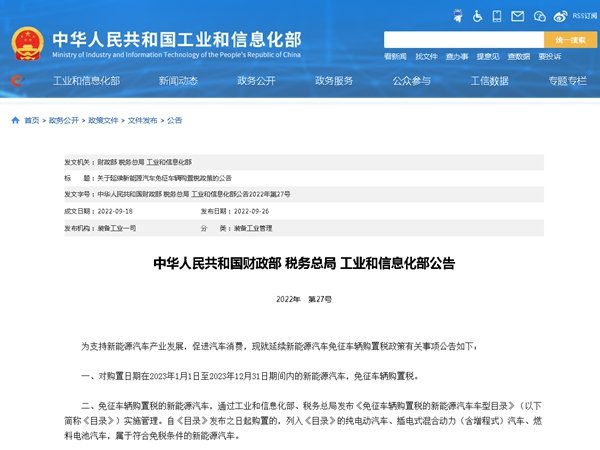
Task: Click the national emblem logo
Action: click(27, 44)
